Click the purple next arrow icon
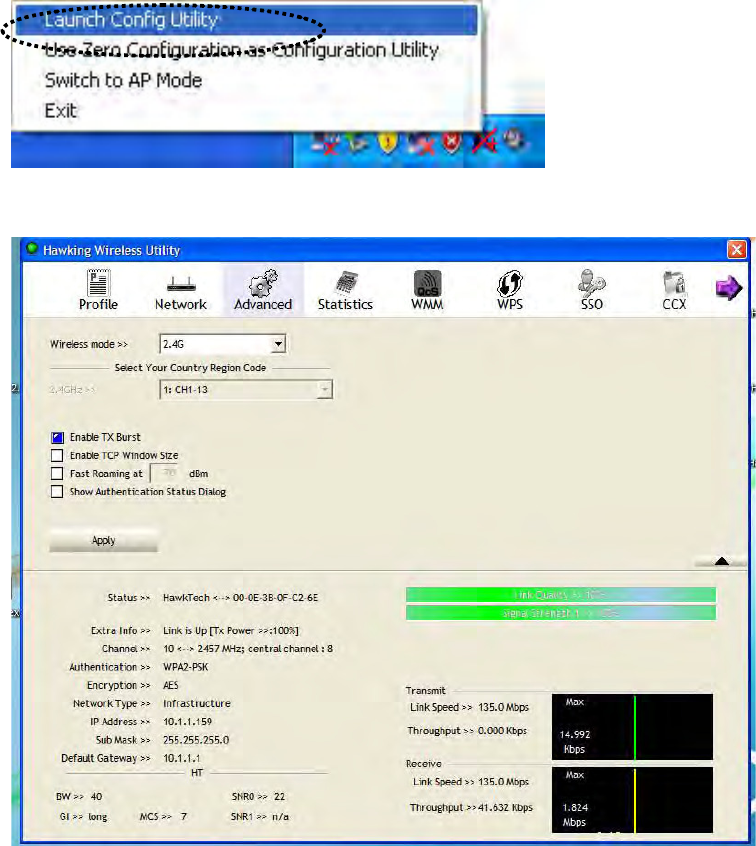Image resolution: width=756 pixels, height=846 pixels. pyautogui.click(x=728, y=288)
